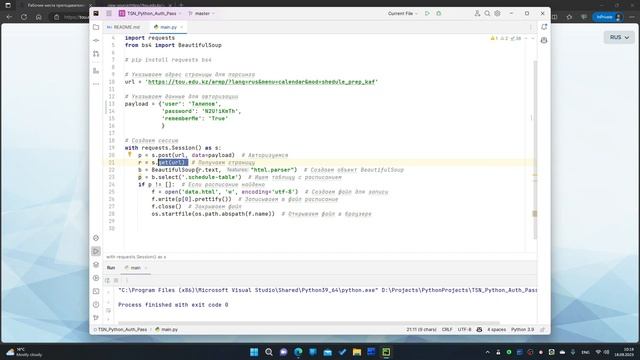640x360 pixels.
Task: Show more tool windows via ellipsis icon
Action: [96, 84]
